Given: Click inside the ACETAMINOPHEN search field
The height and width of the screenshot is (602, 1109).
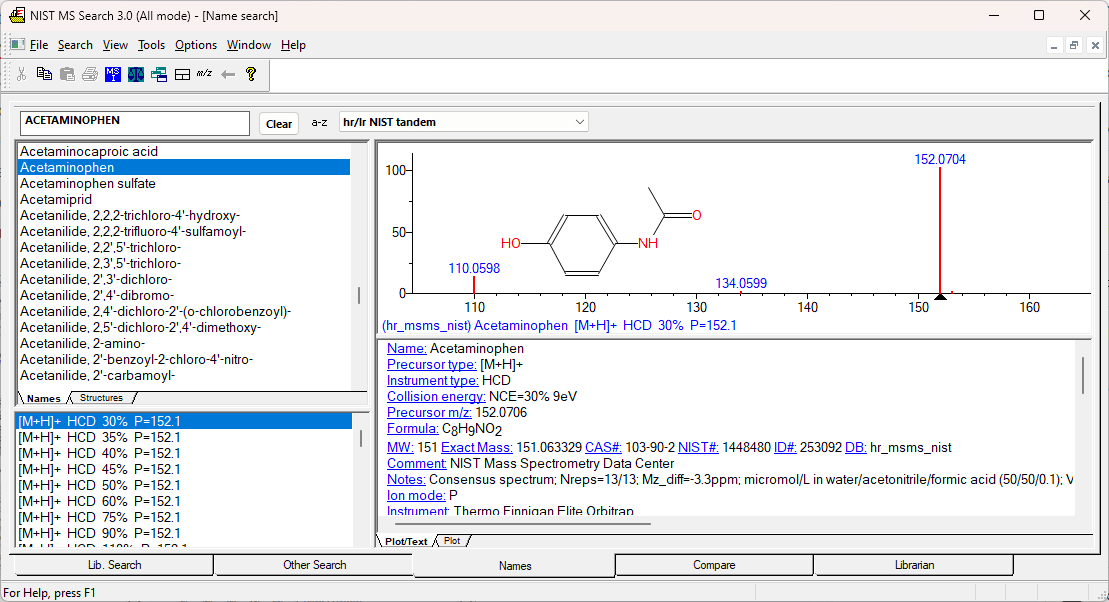Looking at the screenshot, I should (x=134, y=122).
